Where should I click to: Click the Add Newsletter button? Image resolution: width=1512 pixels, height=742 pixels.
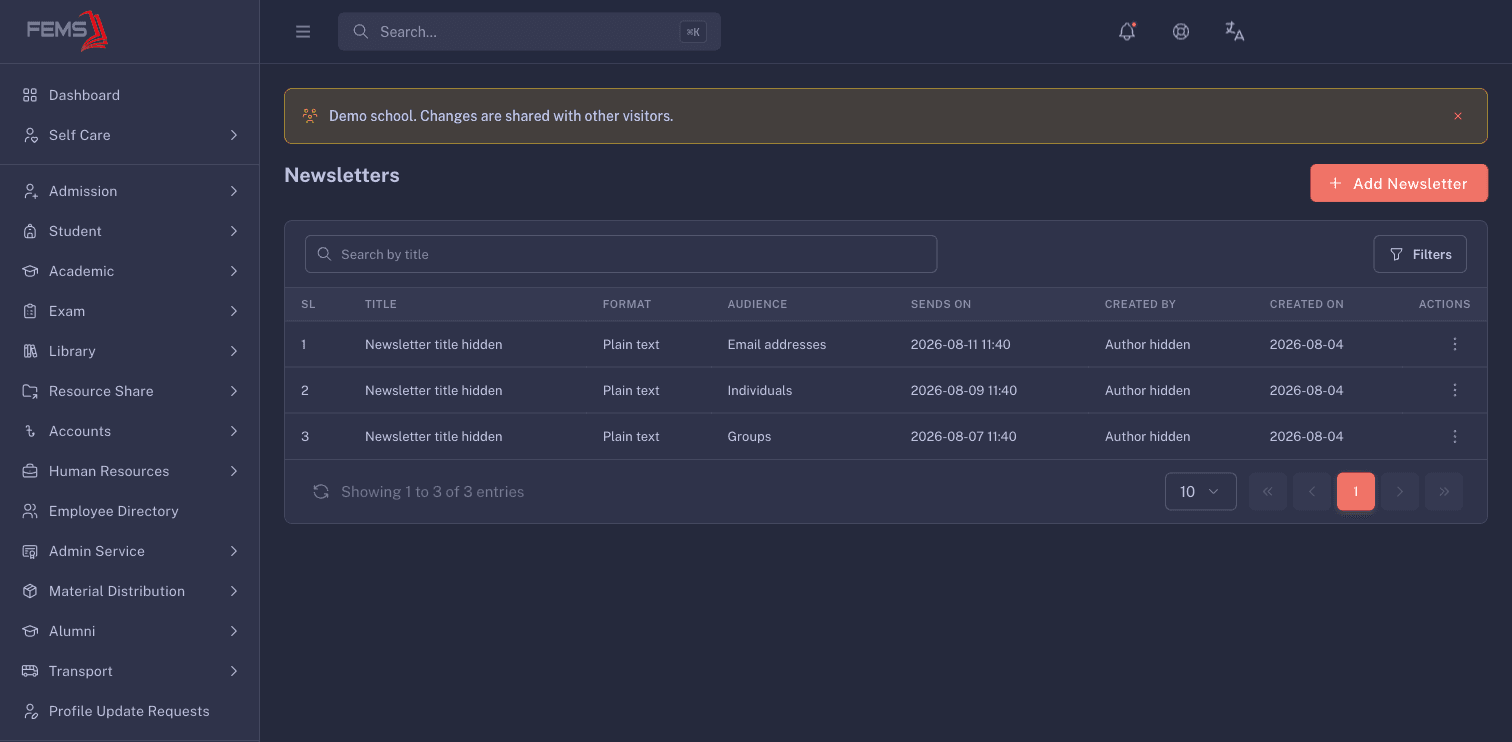1399,183
